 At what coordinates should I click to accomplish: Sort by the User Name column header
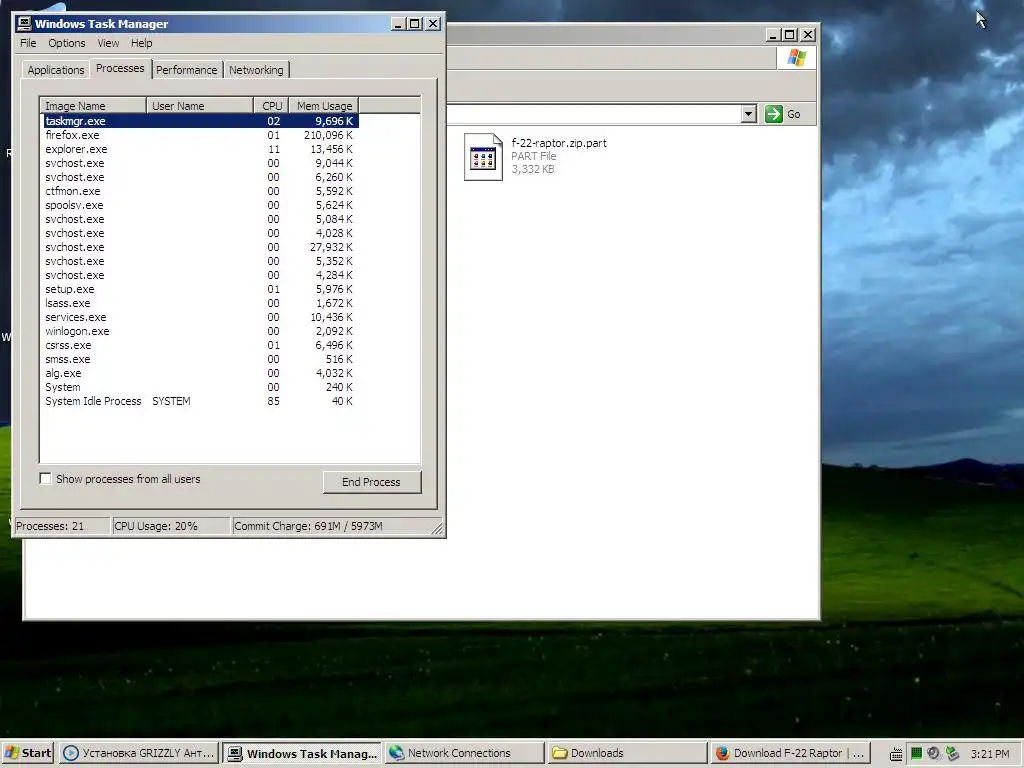(x=199, y=106)
